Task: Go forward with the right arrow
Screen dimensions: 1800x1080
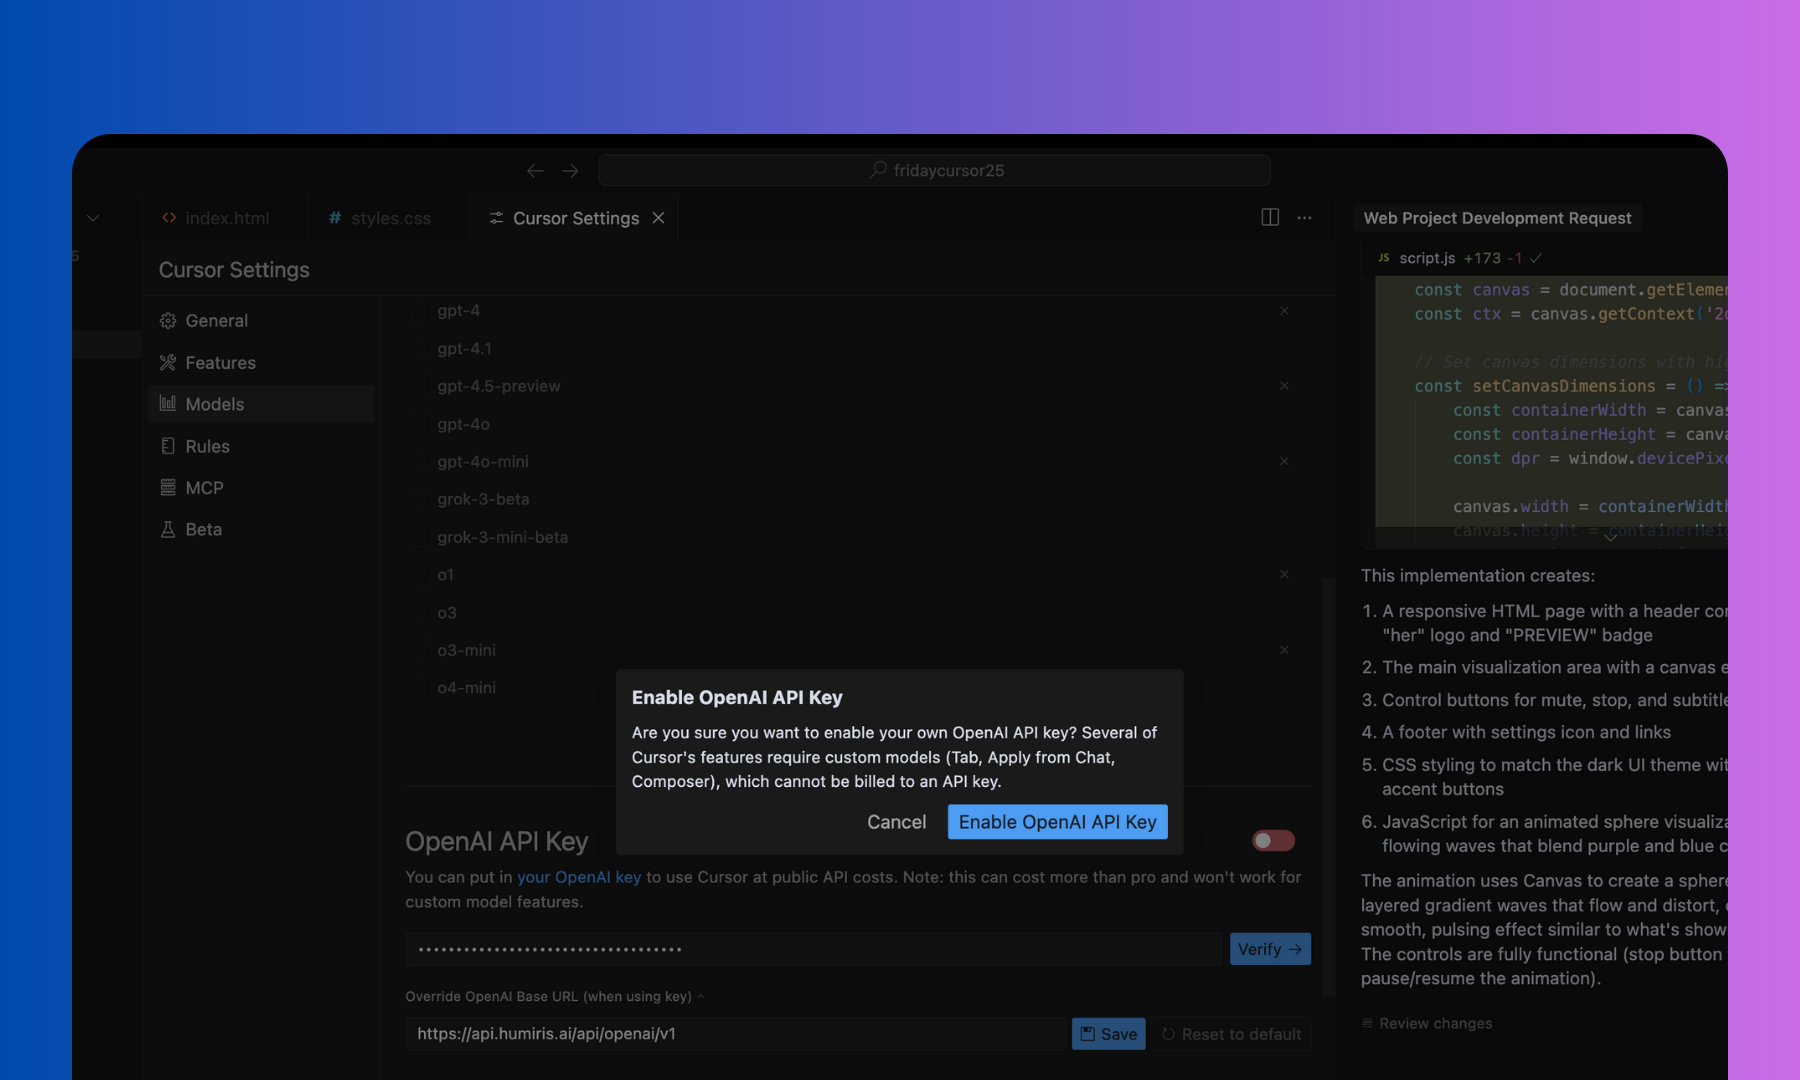Action: coord(570,171)
